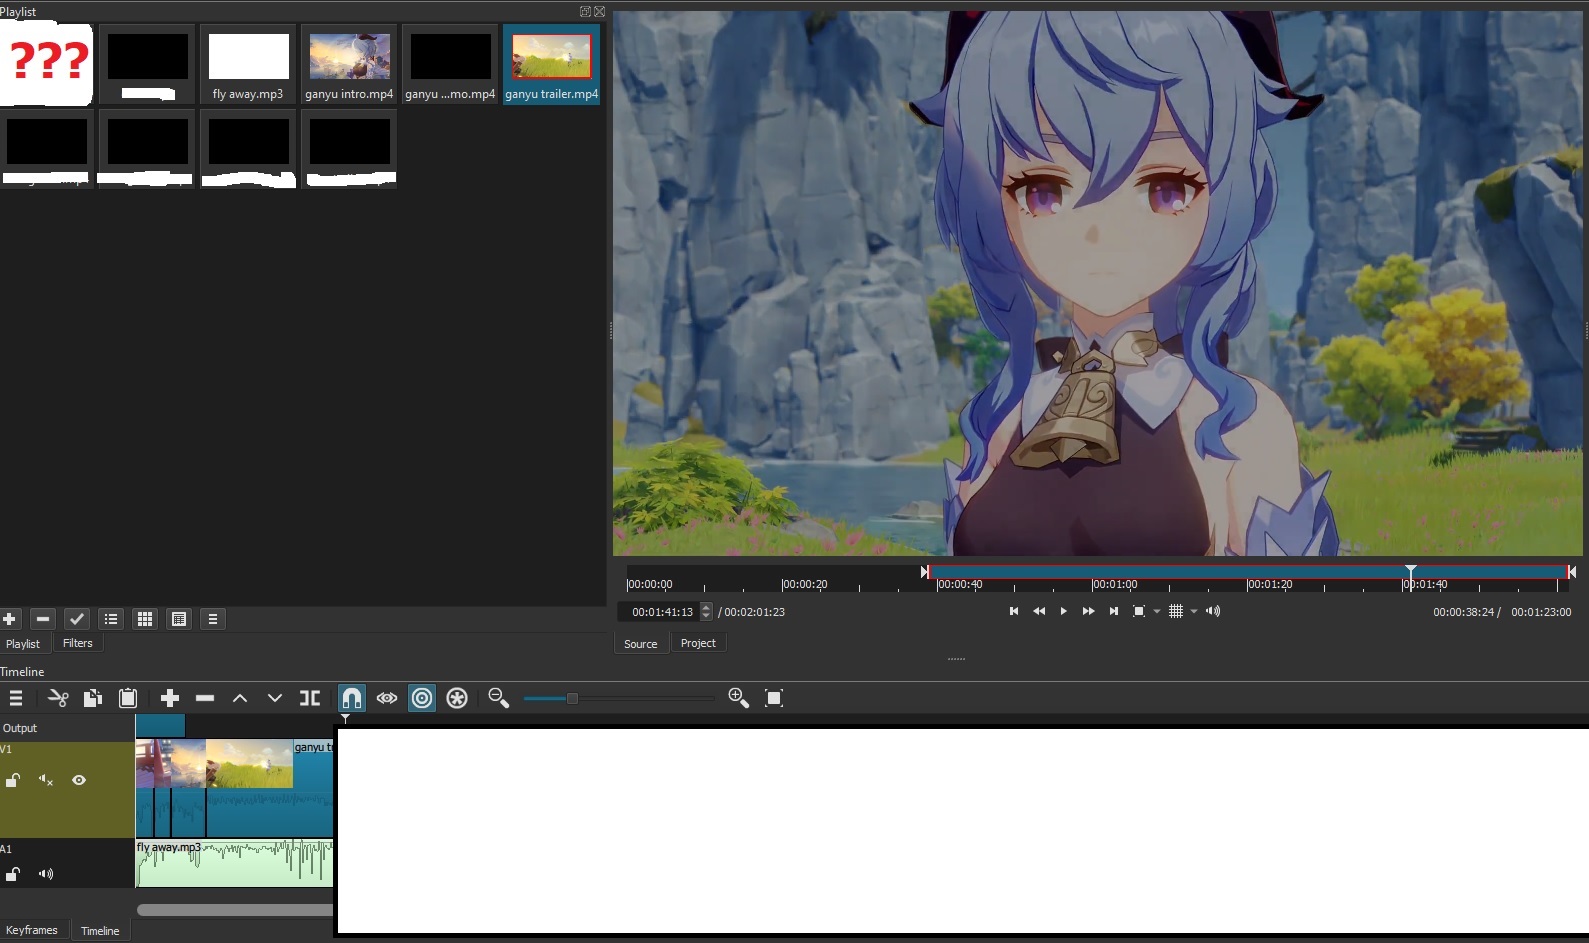The height and width of the screenshot is (943, 1589).
Task: Paste clip into the timeline
Action: (x=128, y=698)
